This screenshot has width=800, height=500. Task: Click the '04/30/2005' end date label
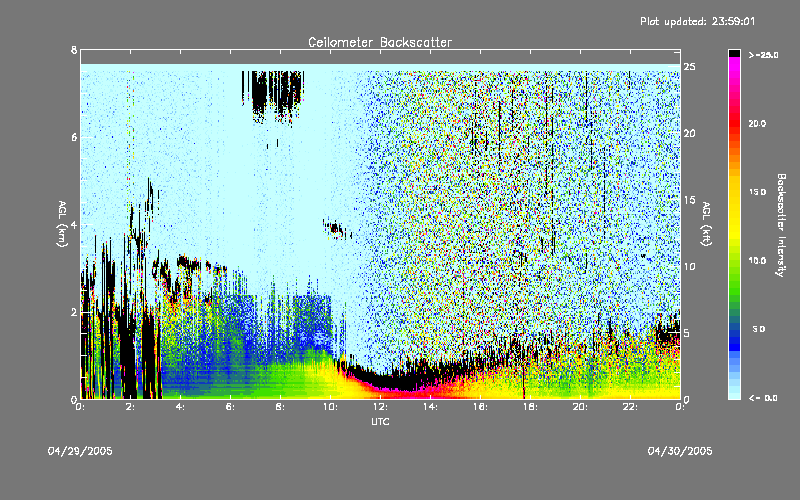click(680, 451)
